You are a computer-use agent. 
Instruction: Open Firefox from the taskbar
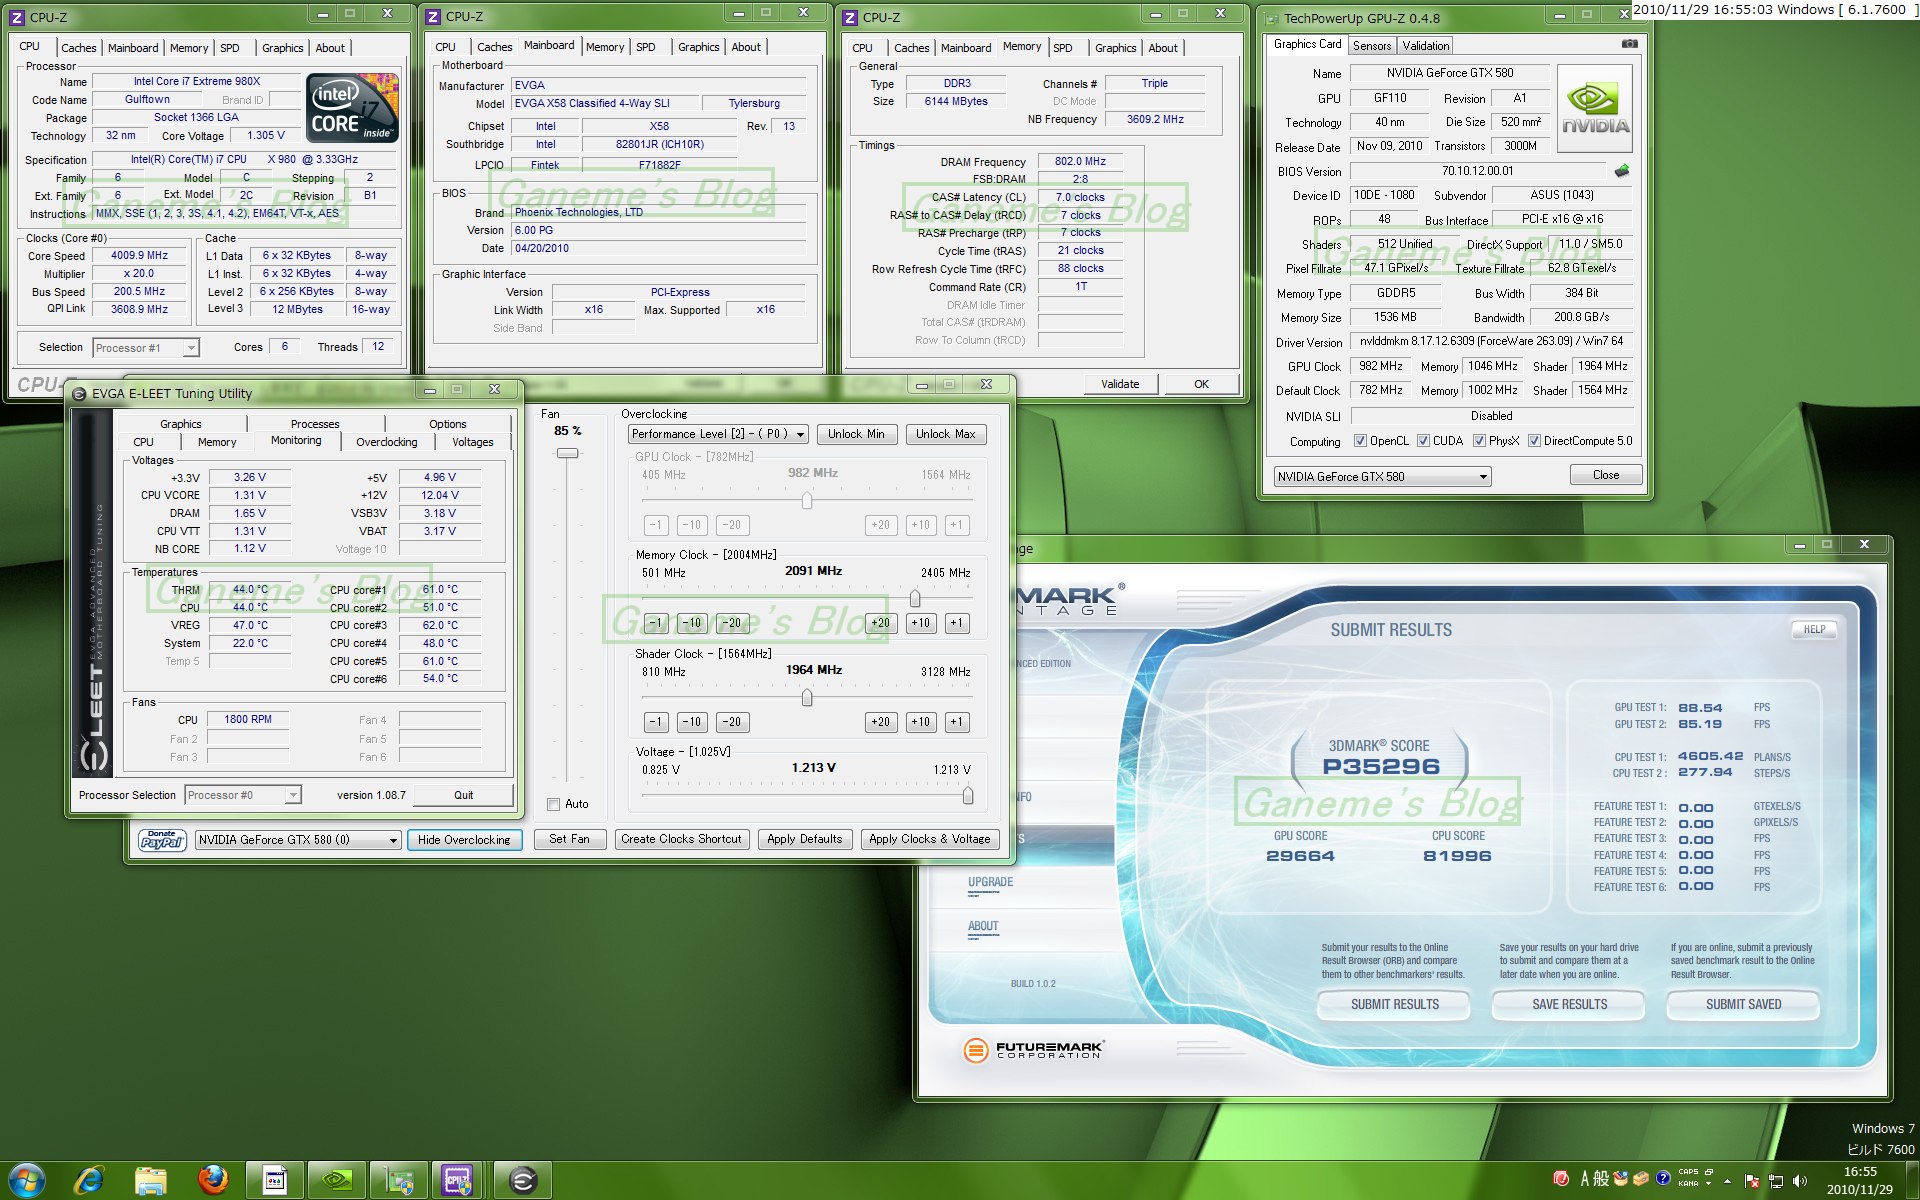click(x=212, y=1180)
